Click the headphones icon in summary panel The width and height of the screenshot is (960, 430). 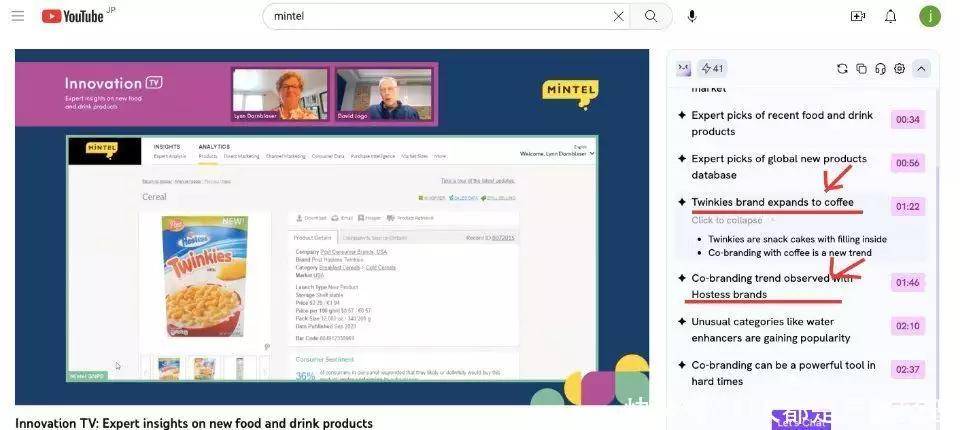[x=880, y=69]
